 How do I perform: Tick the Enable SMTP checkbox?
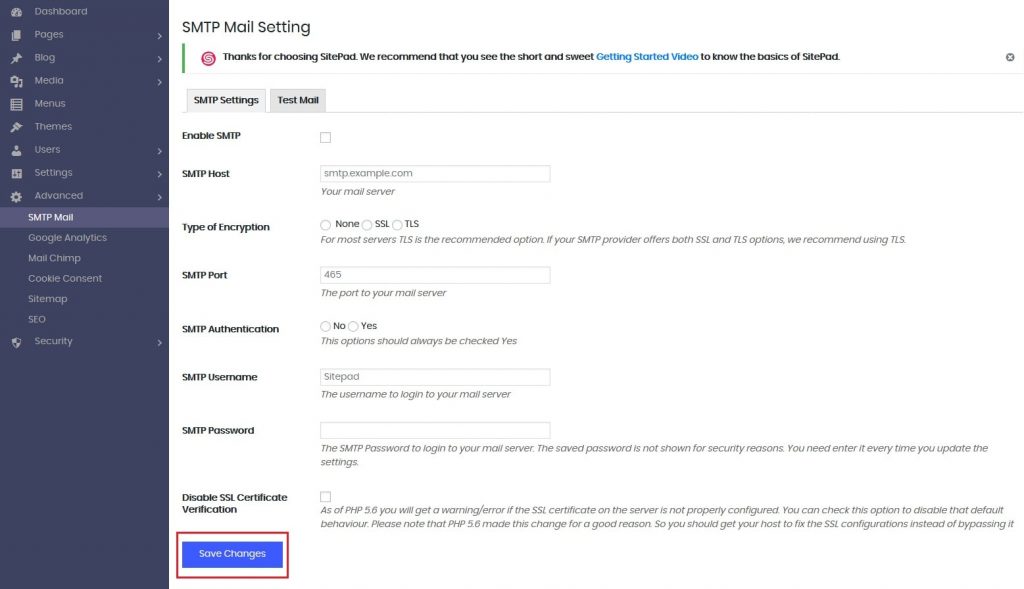click(325, 137)
